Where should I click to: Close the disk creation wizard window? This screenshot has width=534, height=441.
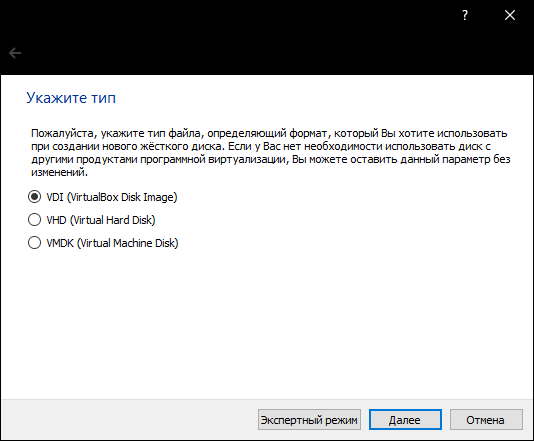[x=510, y=15]
